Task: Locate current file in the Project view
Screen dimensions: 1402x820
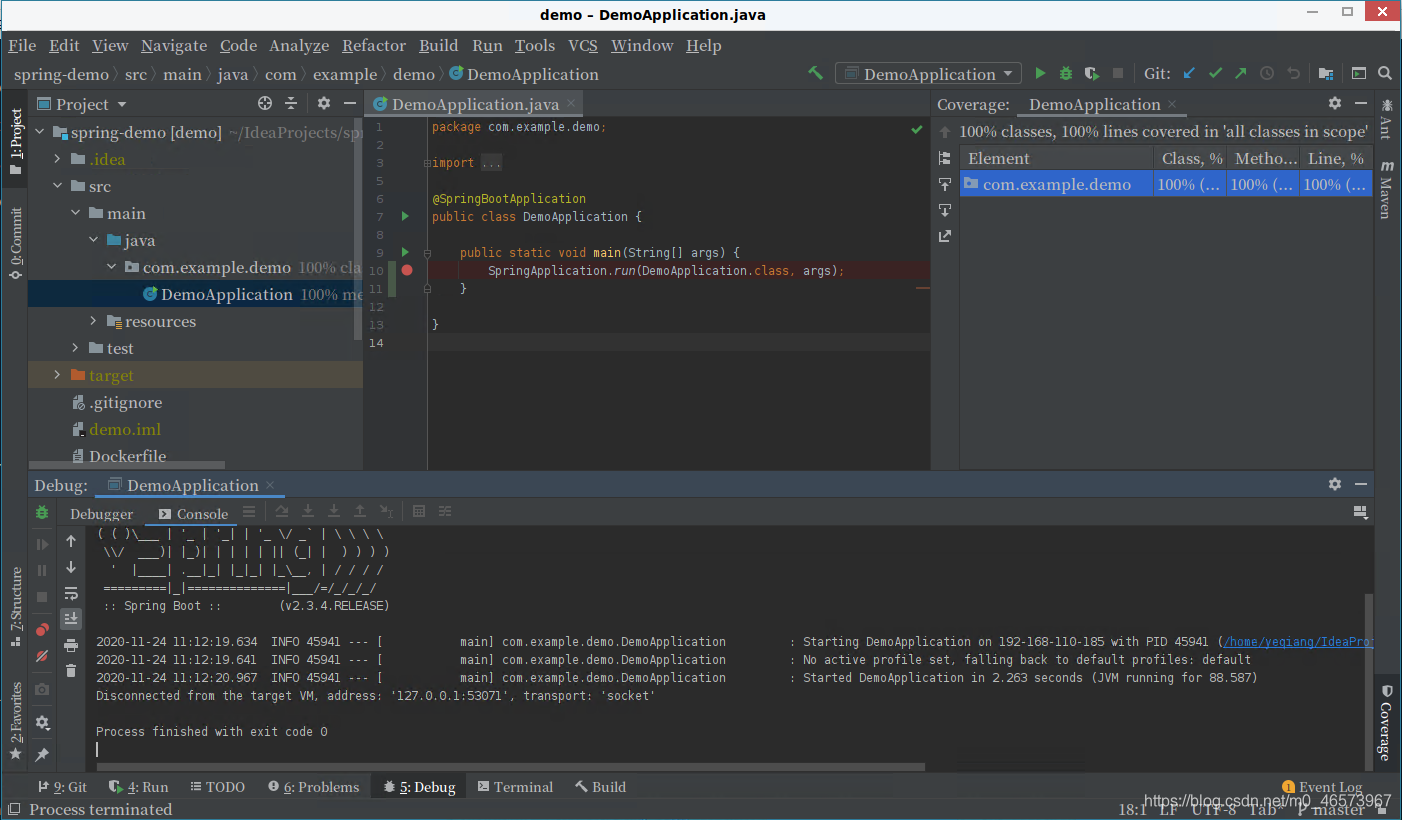Action: 265,103
